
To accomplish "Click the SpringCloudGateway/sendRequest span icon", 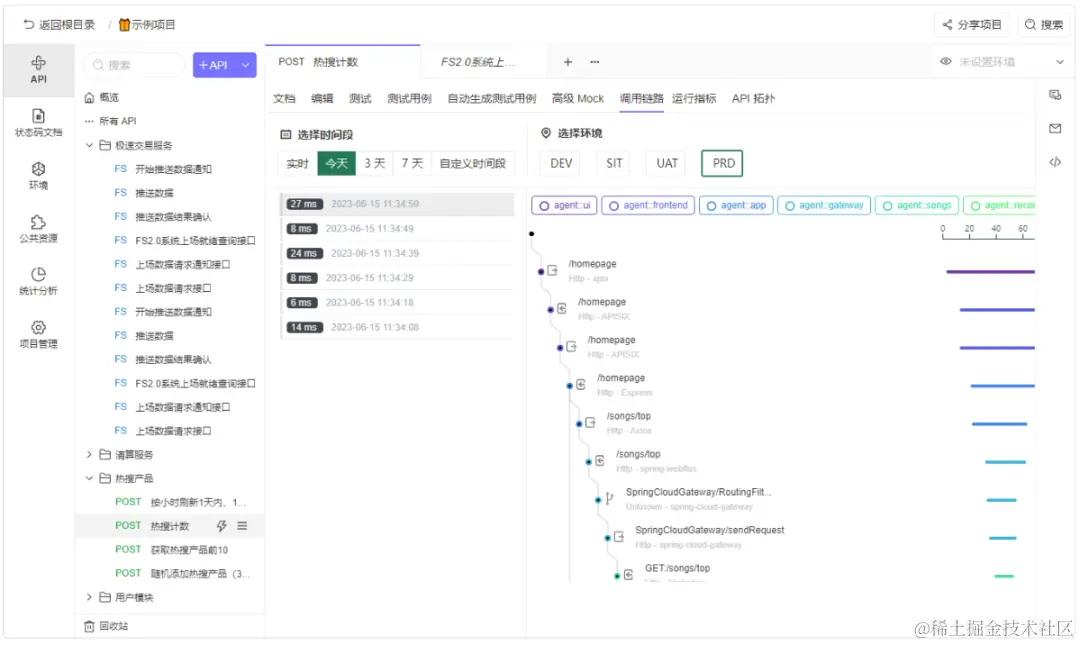I will [619, 537].
